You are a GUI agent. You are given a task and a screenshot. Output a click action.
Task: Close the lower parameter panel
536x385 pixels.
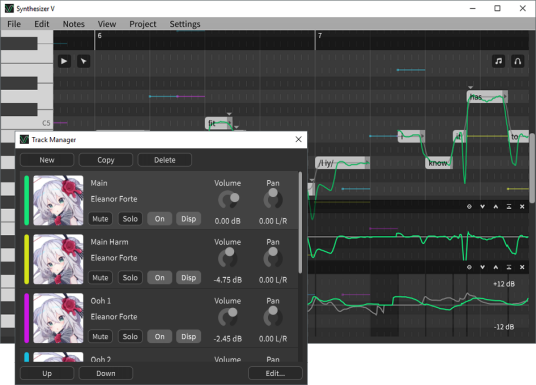click(x=522, y=267)
